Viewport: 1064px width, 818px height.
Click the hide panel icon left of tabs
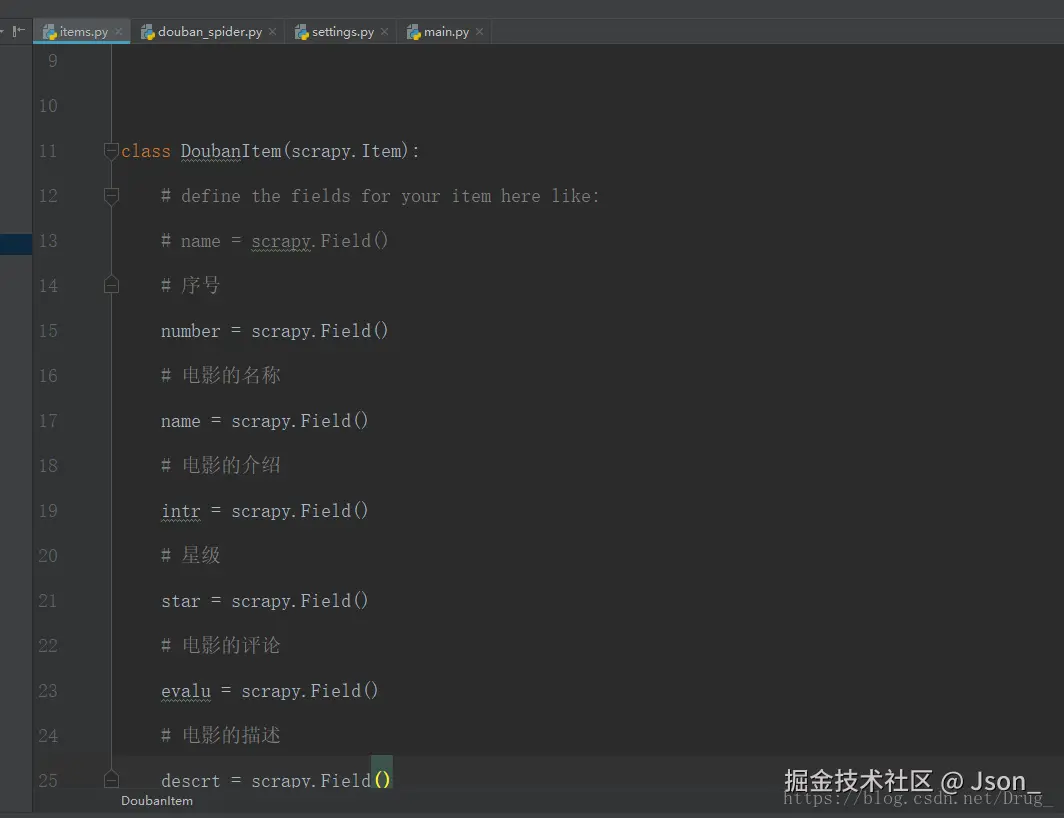pos(19,31)
